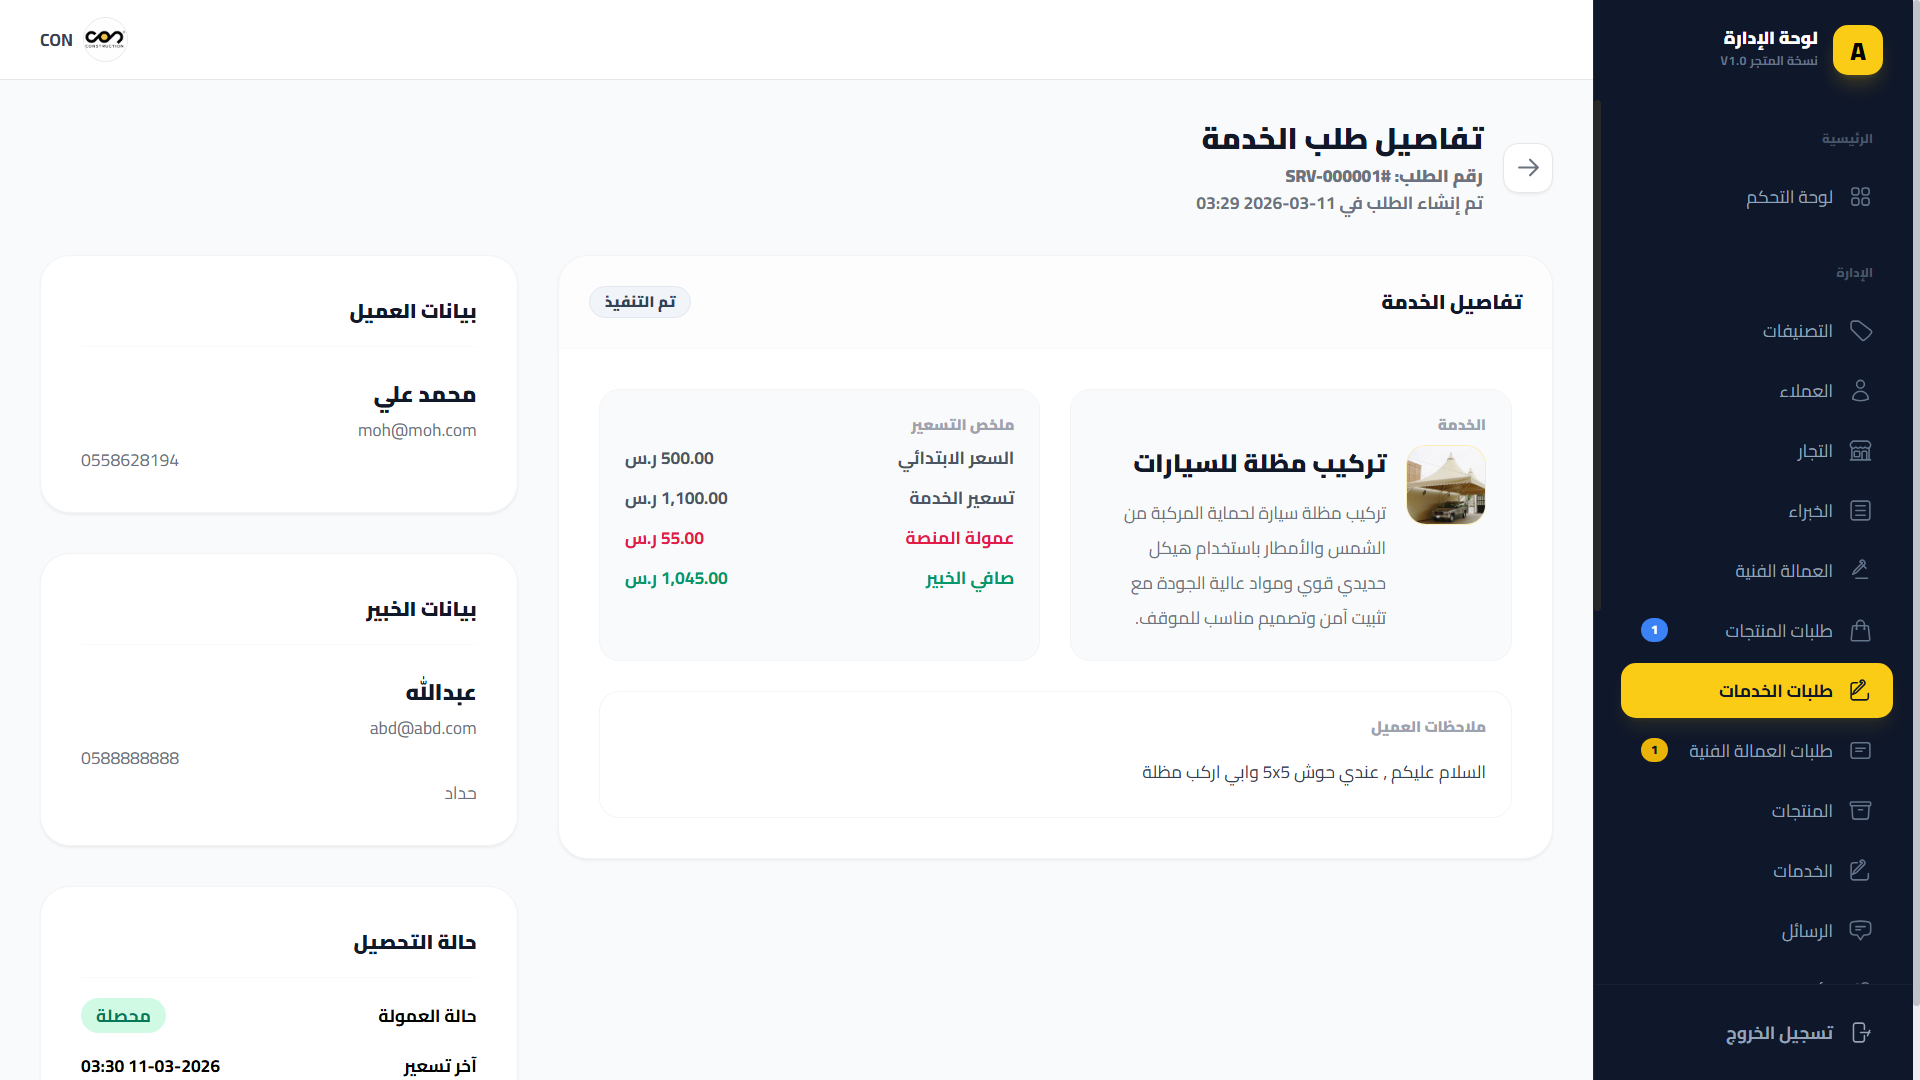Click the car shade service thumbnail
The image size is (1920, 1080).
coord(1445,486)
